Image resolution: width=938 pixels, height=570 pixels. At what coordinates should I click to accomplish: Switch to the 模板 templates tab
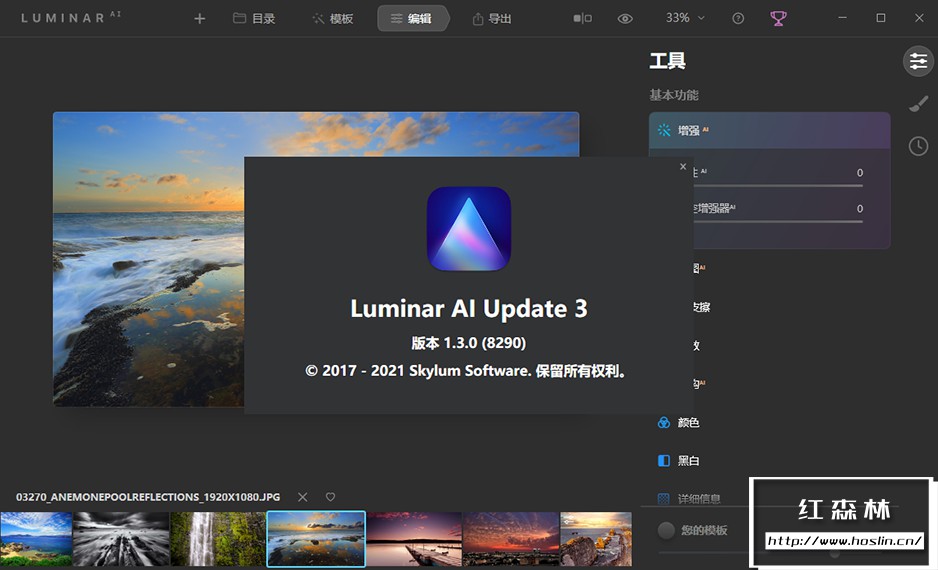pos(333,19)
